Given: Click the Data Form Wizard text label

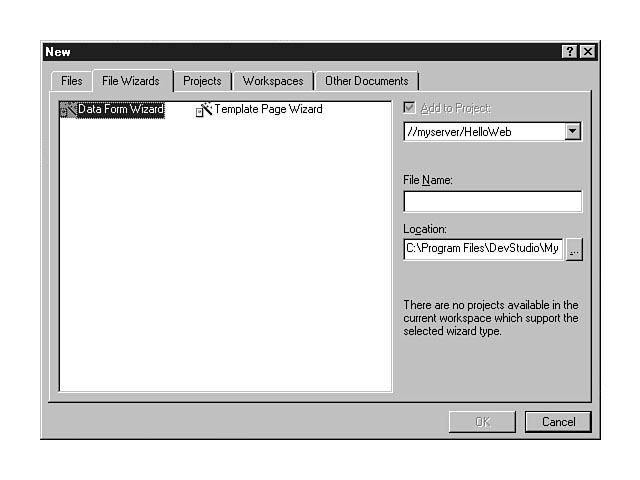Looking at the screenshot, I should click(x=120, y=110).
